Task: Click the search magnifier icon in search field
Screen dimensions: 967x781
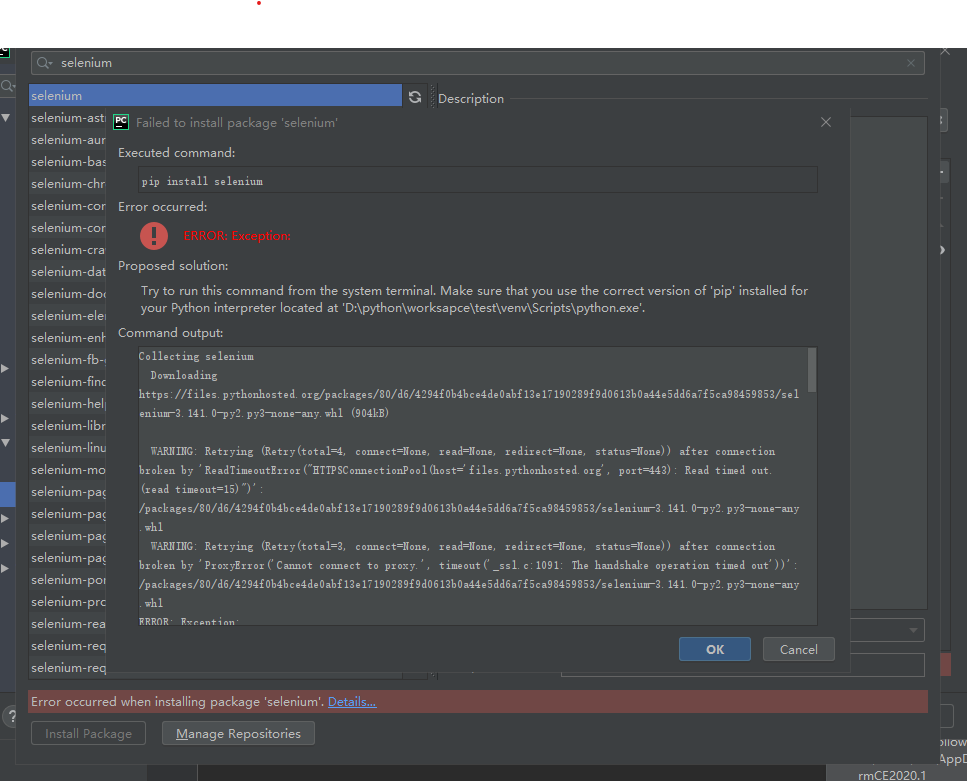Action: (44, 63)
